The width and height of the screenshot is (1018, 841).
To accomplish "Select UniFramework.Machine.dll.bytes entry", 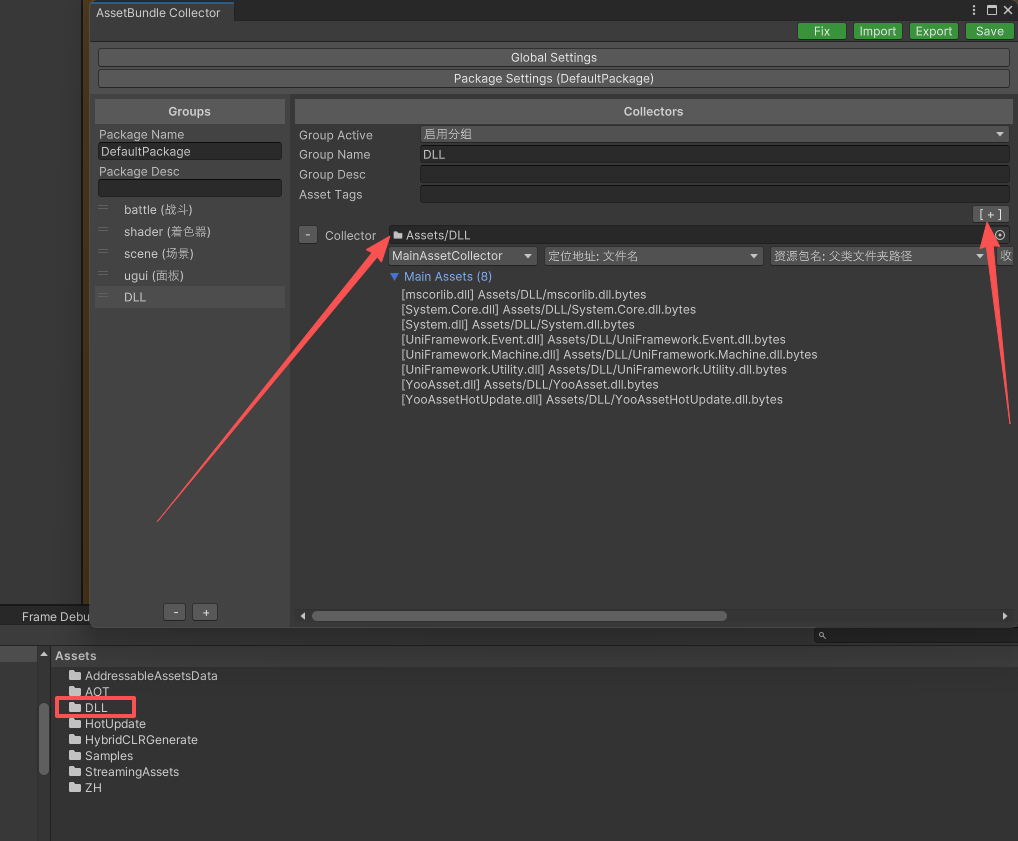I will [609, 355].
